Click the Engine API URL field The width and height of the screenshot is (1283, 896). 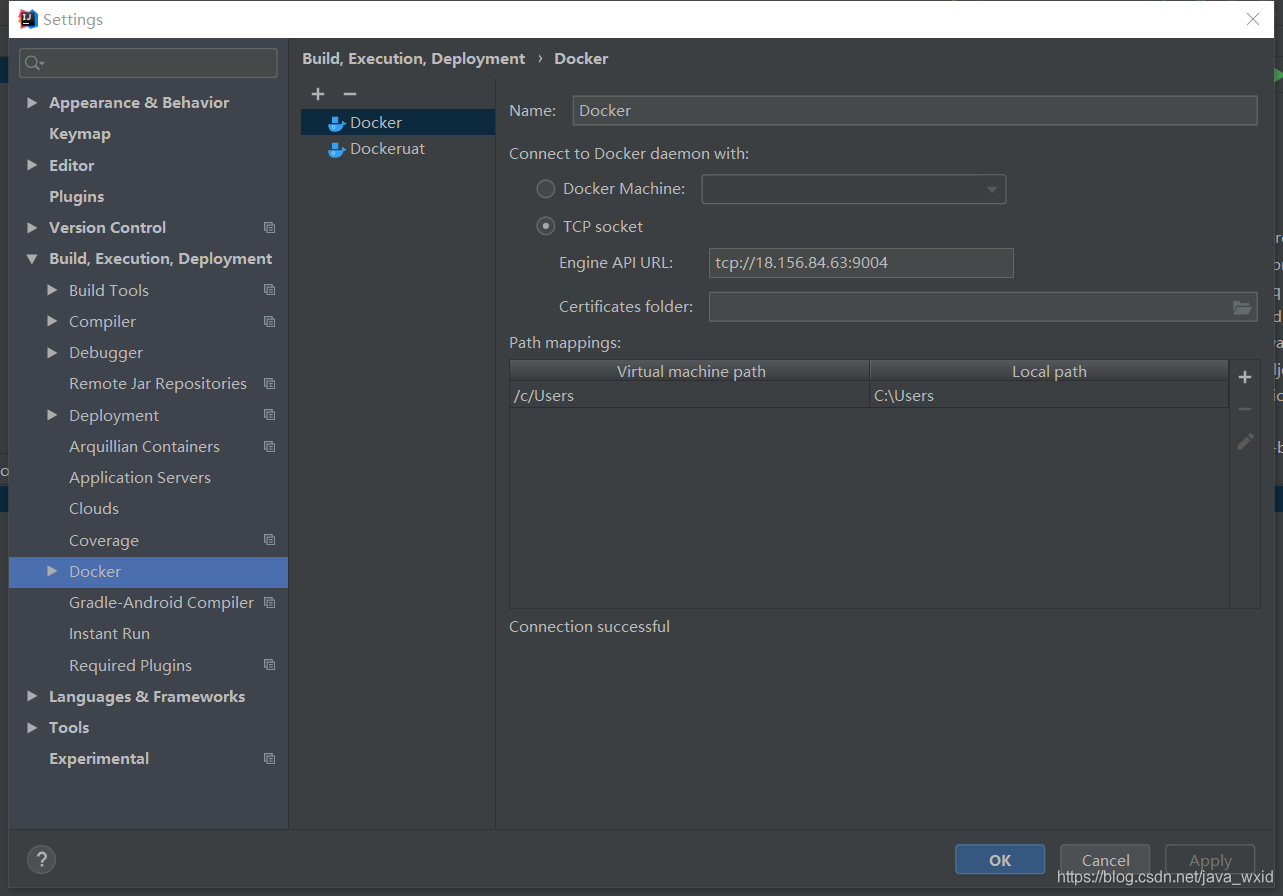click(x=861, y=263)
